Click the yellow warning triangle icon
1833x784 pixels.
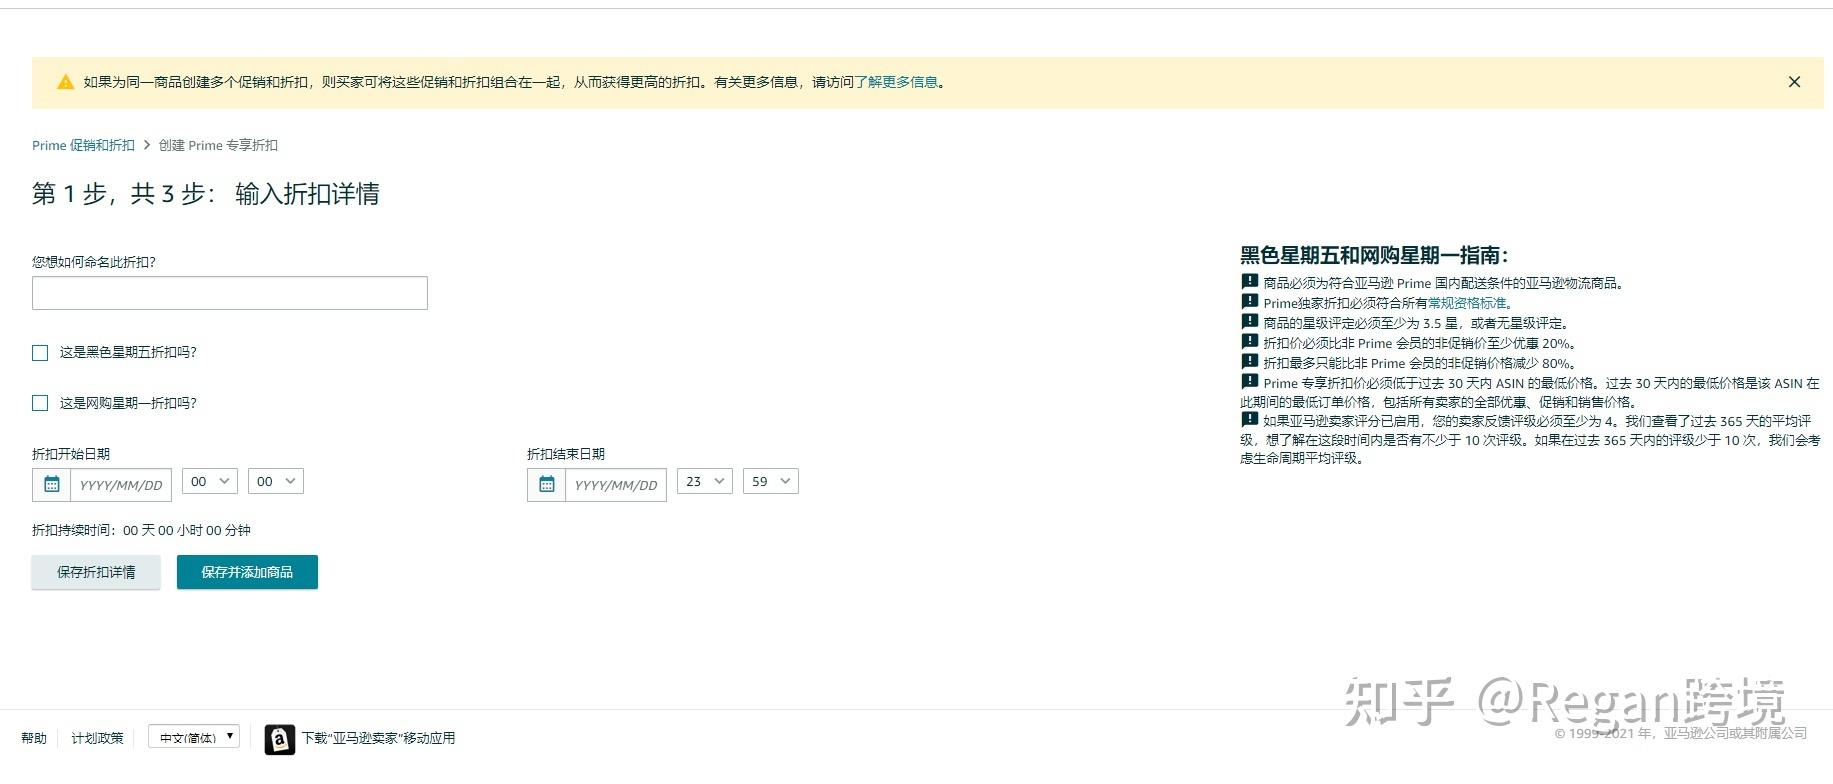click(66, 82)
